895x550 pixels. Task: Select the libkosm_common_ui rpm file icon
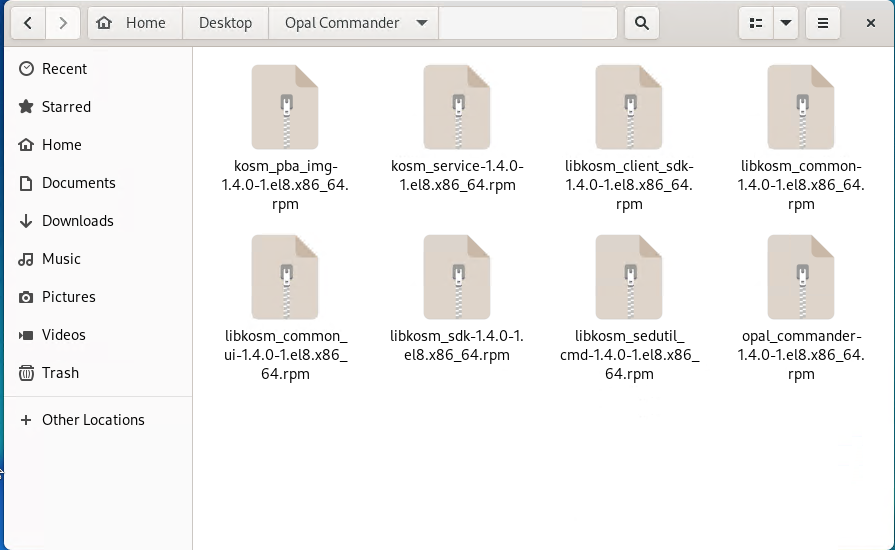pyautogui.click(x=285, y=277)
